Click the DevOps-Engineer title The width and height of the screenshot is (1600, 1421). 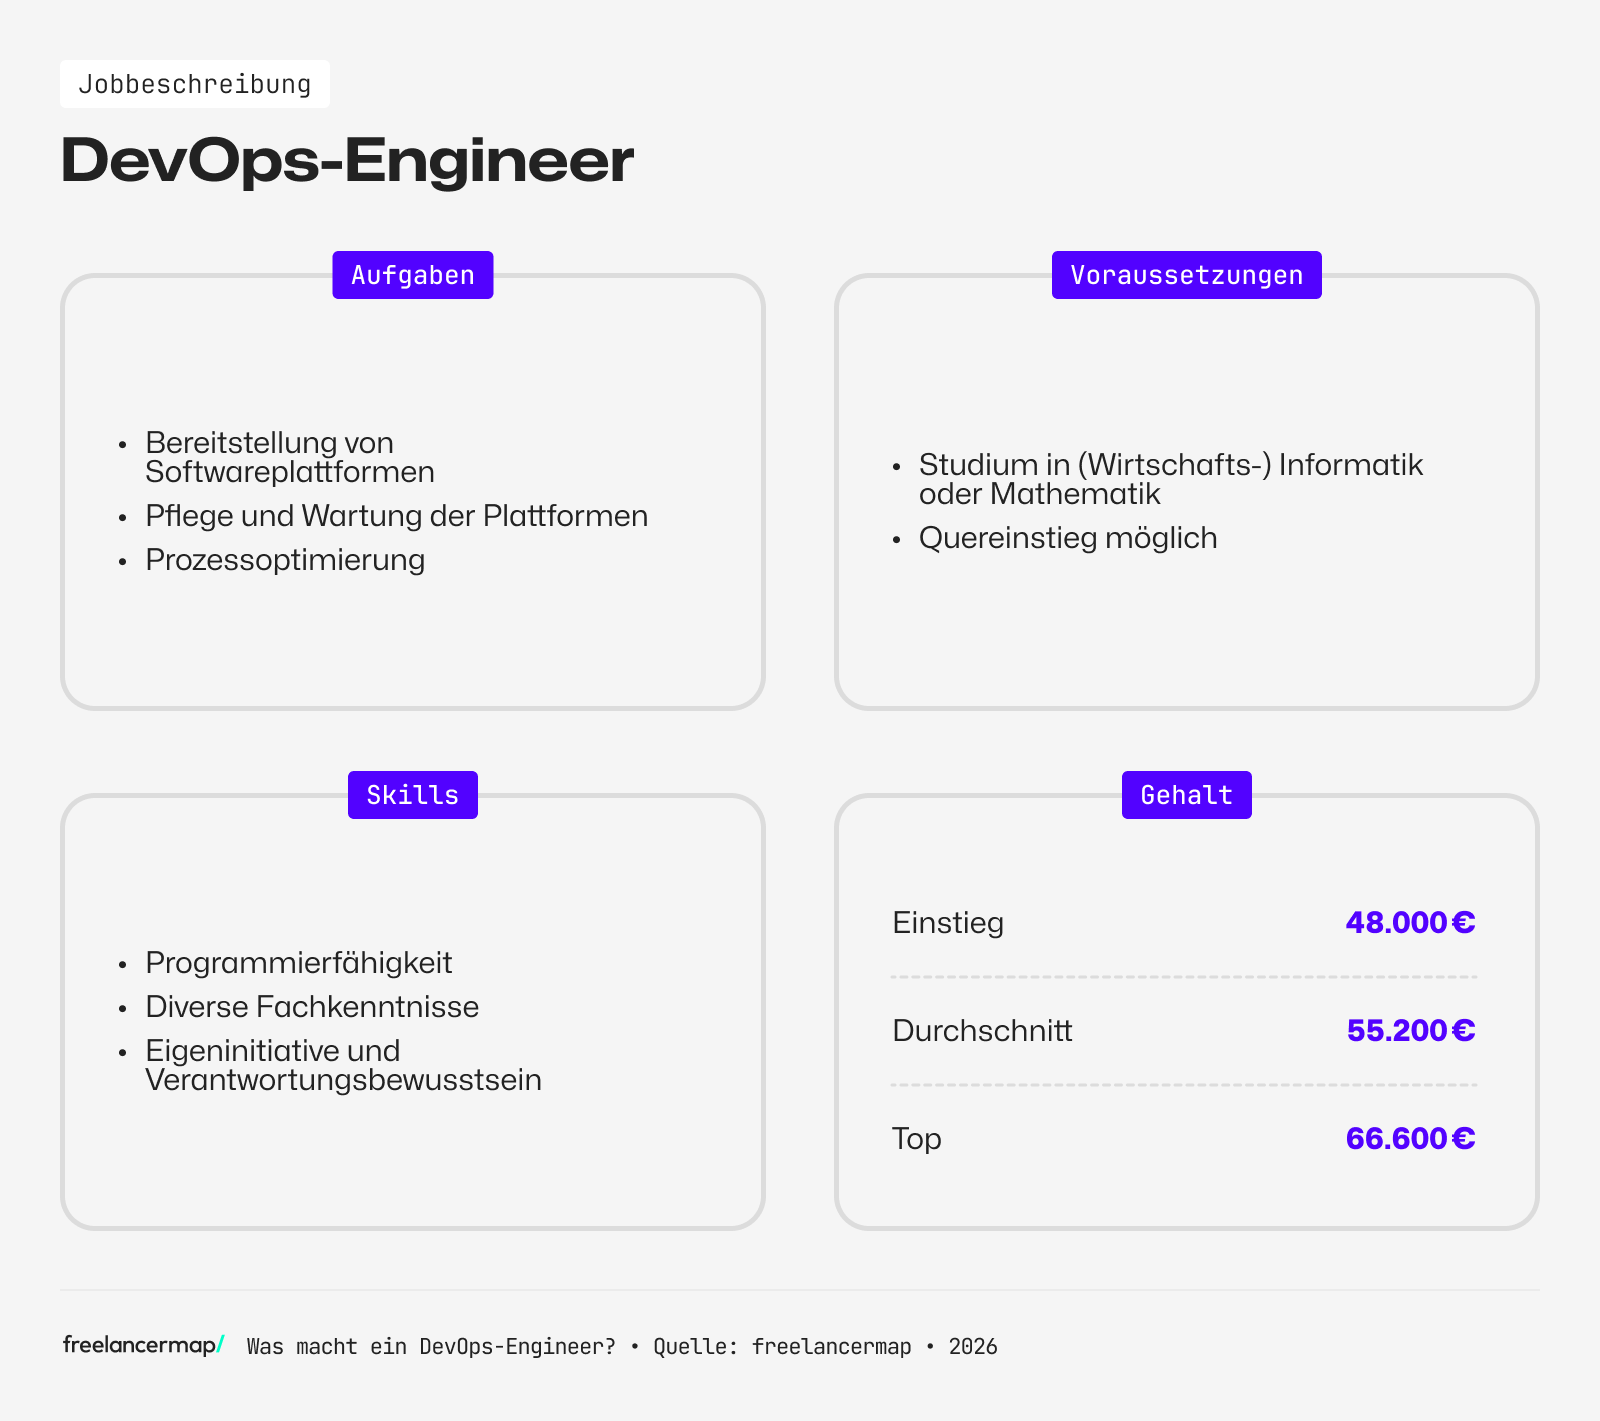pos(347,158)
